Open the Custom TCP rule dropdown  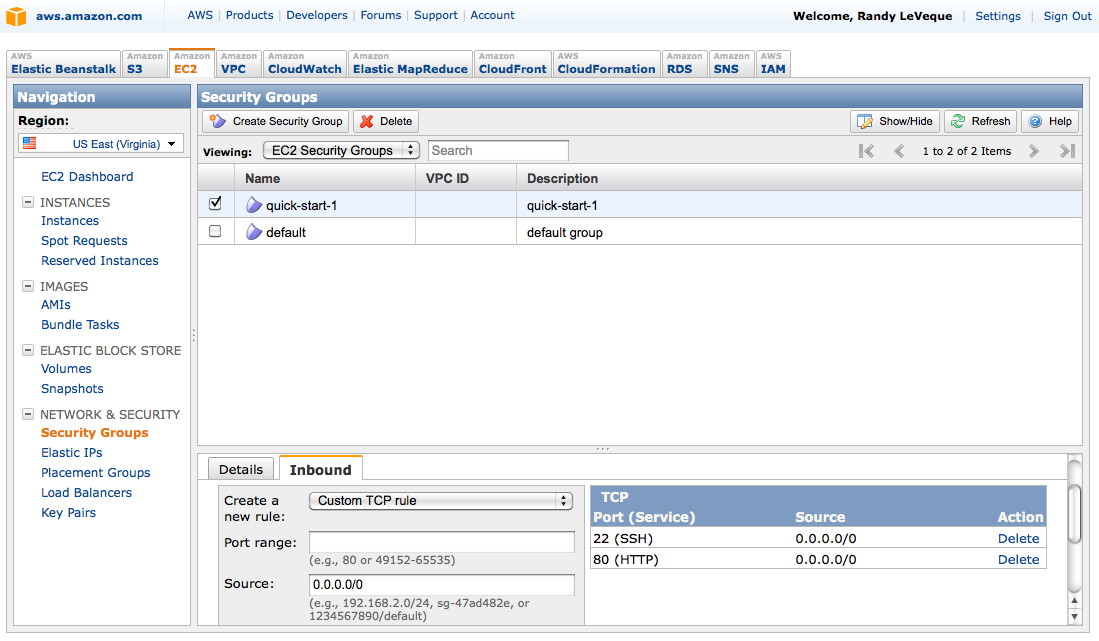point(440,500)
